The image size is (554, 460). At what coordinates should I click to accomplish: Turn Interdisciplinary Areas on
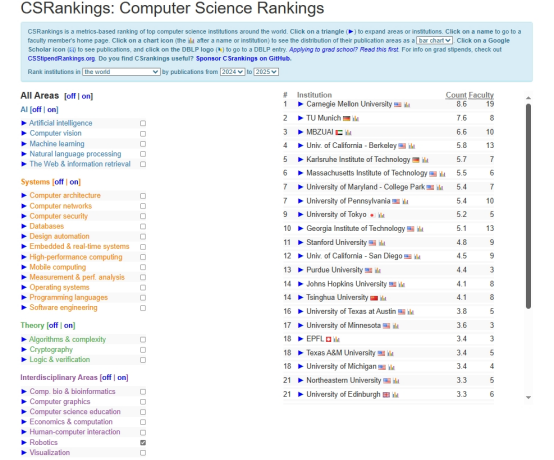click(x=122, y=378)
